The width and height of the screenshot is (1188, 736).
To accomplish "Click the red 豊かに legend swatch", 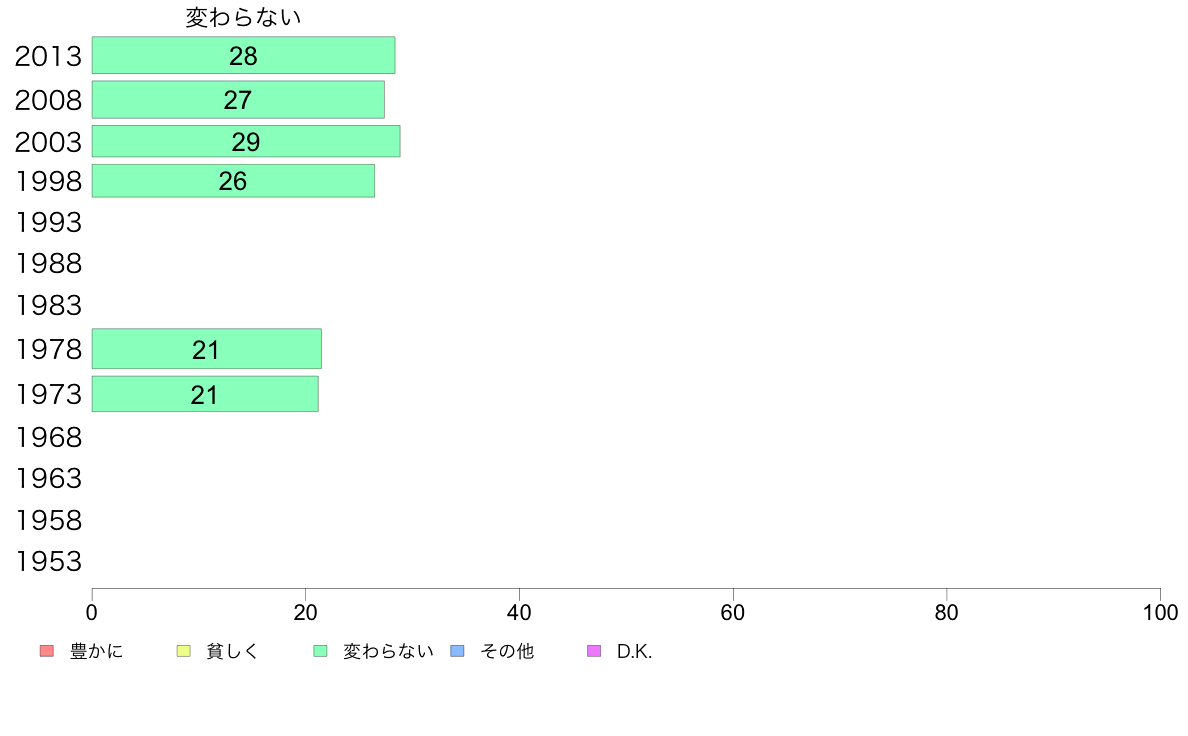I will pyautogui.click(x=47, y=651).
